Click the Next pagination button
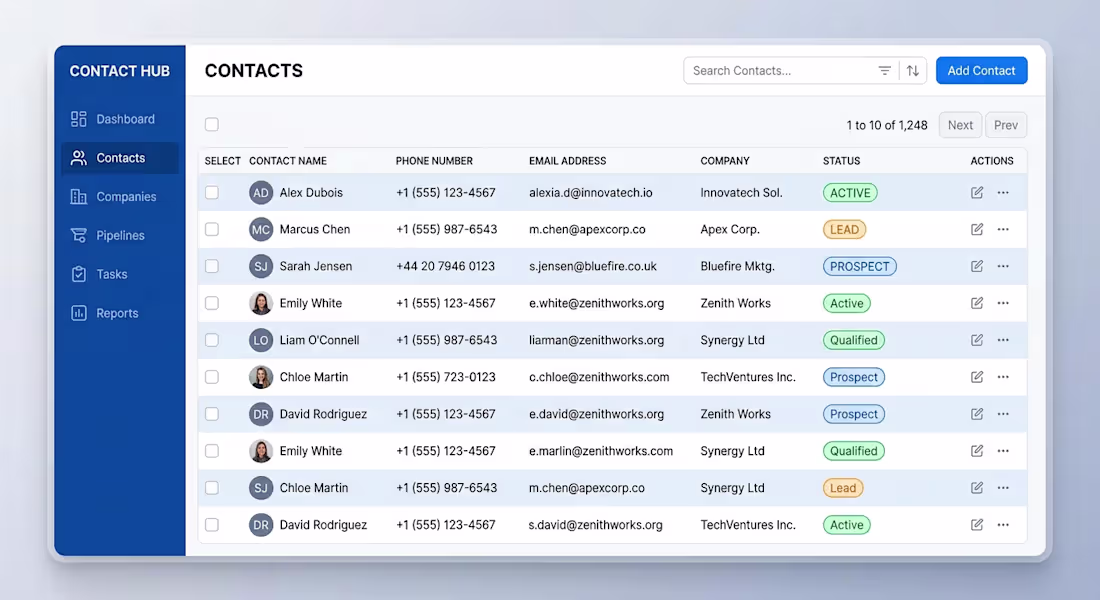Screen dimensions: 1100x600 tap(960, 125)
